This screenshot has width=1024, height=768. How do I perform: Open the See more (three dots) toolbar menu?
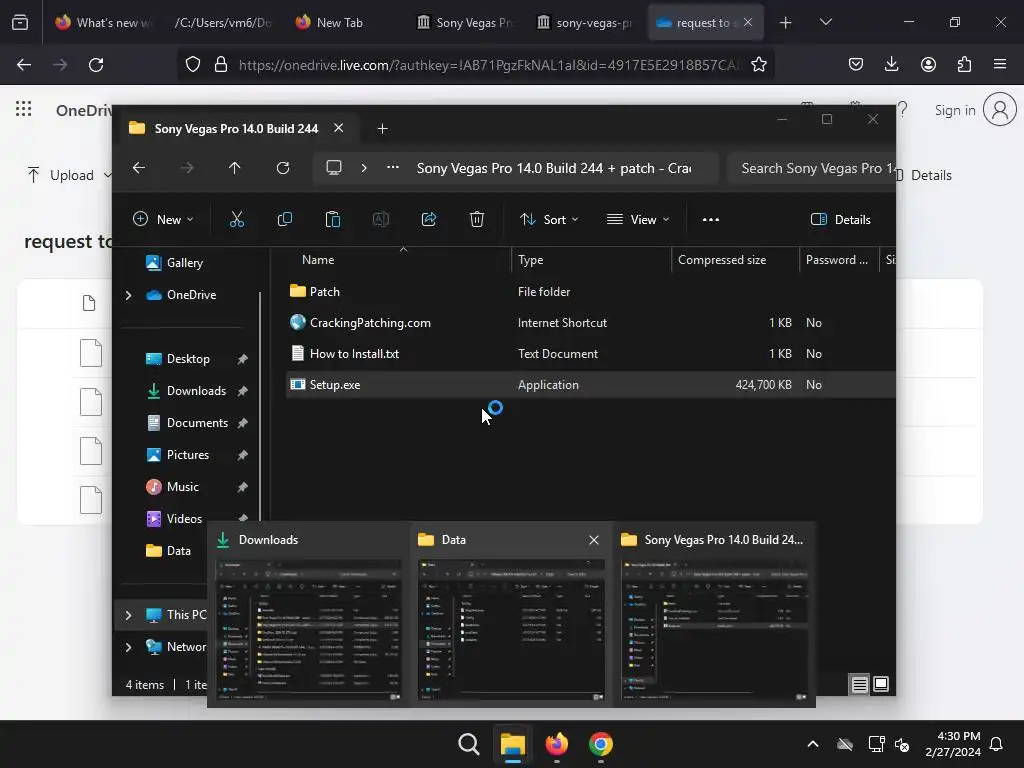point(711,219)
